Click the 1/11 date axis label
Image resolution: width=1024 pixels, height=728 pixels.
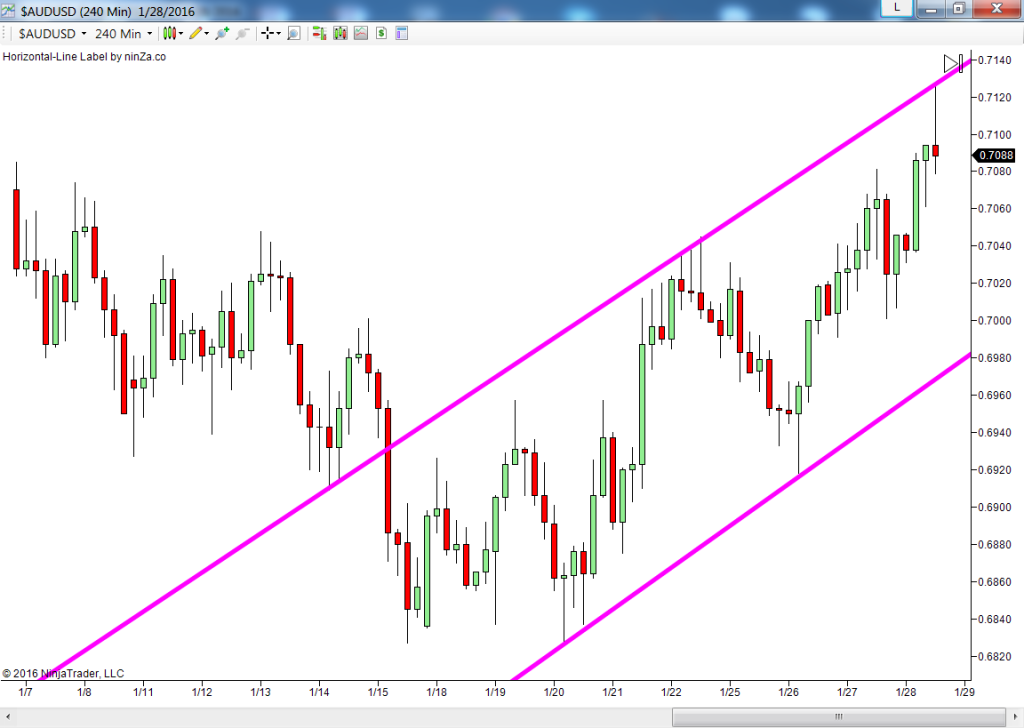[x=143, y=692]
